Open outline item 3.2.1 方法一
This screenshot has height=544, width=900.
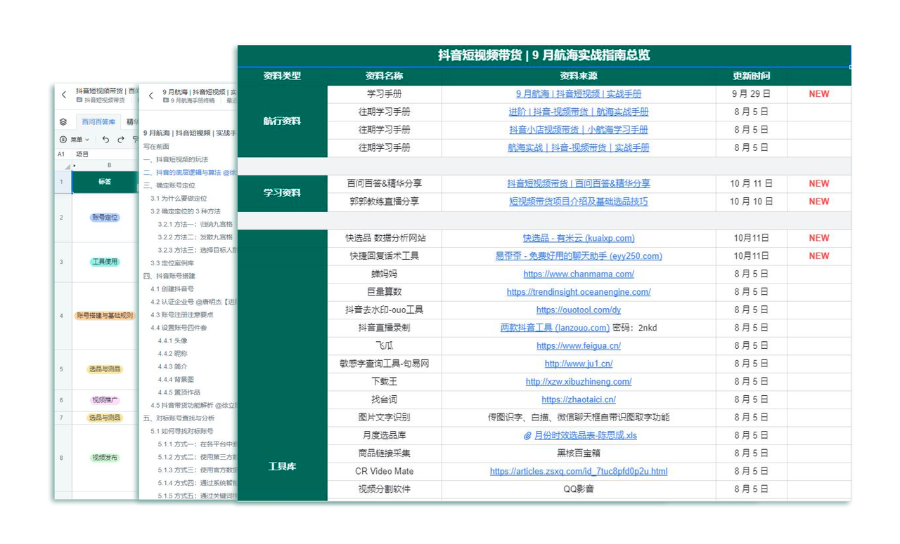195,224
